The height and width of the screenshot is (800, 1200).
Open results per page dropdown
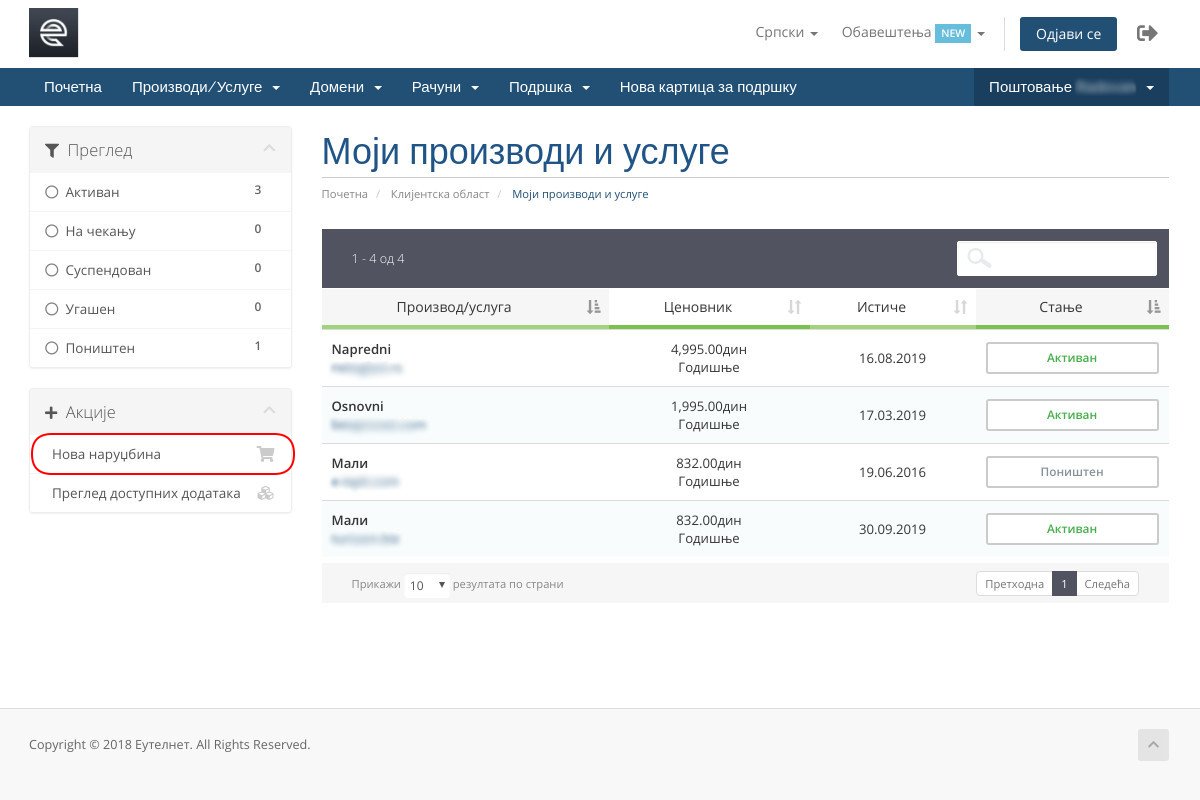pos(427,585)
